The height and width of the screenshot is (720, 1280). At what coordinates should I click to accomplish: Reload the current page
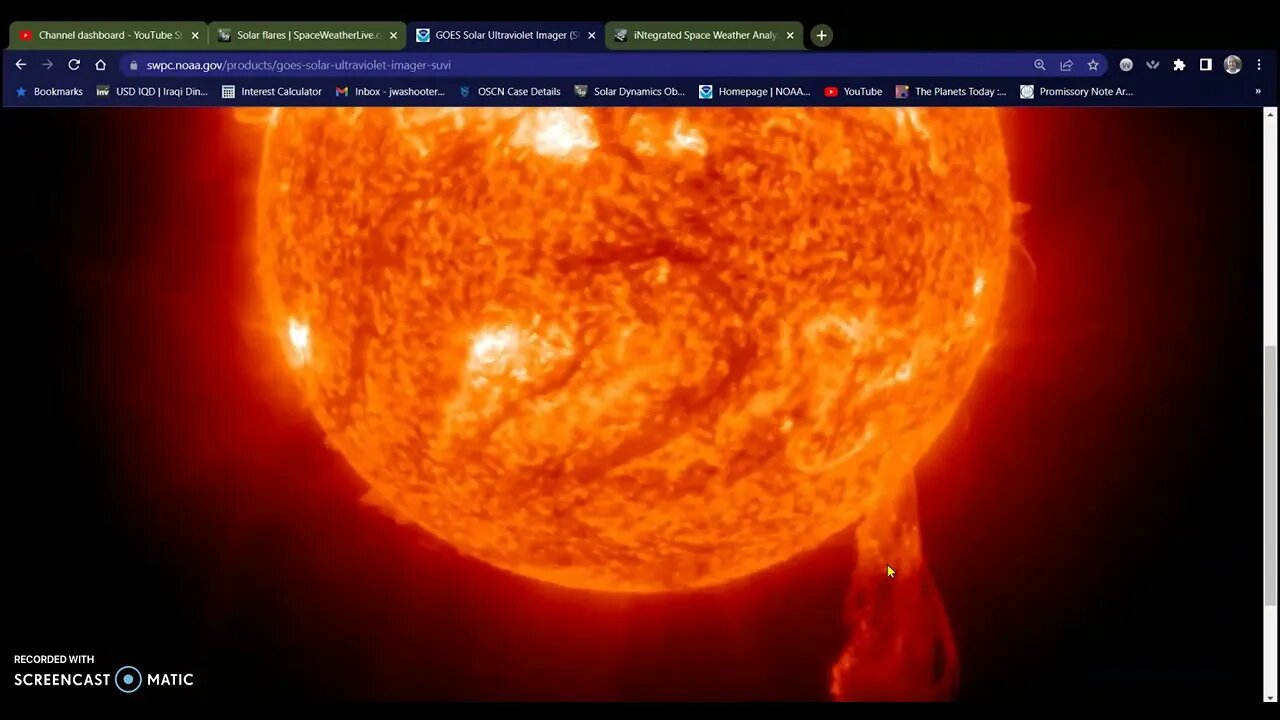pos(74,64)
